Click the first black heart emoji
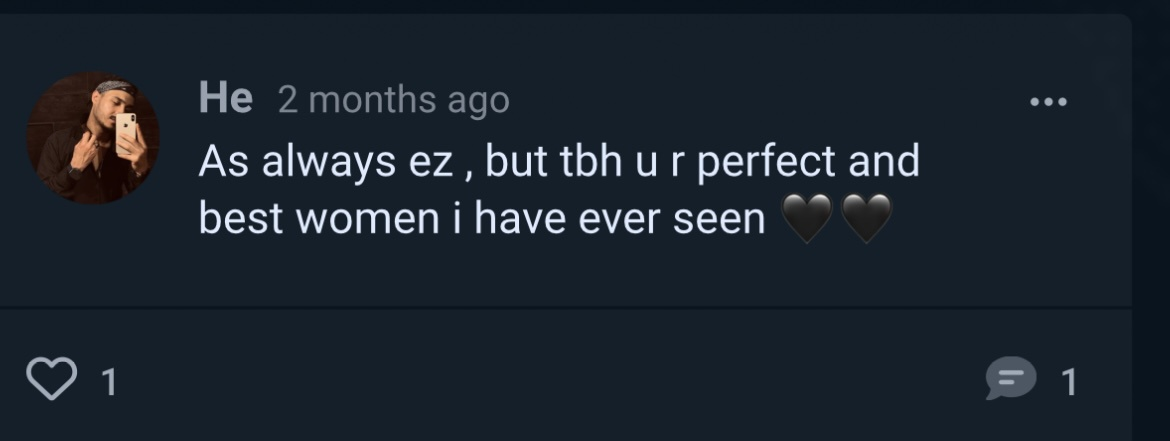1170x441 pixels. 806,219
